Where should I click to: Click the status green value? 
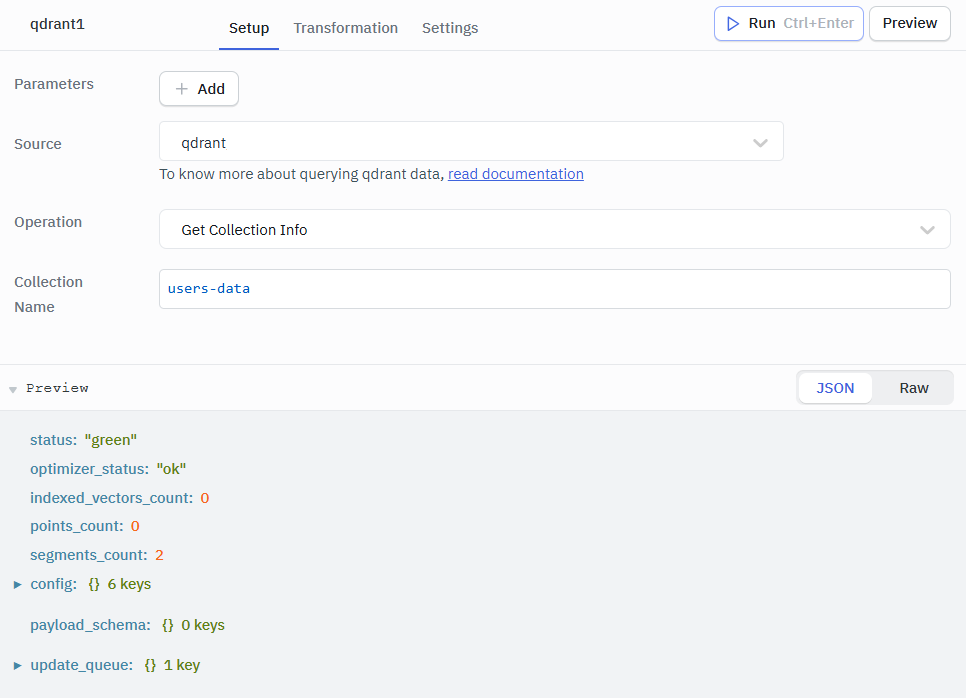110,440
